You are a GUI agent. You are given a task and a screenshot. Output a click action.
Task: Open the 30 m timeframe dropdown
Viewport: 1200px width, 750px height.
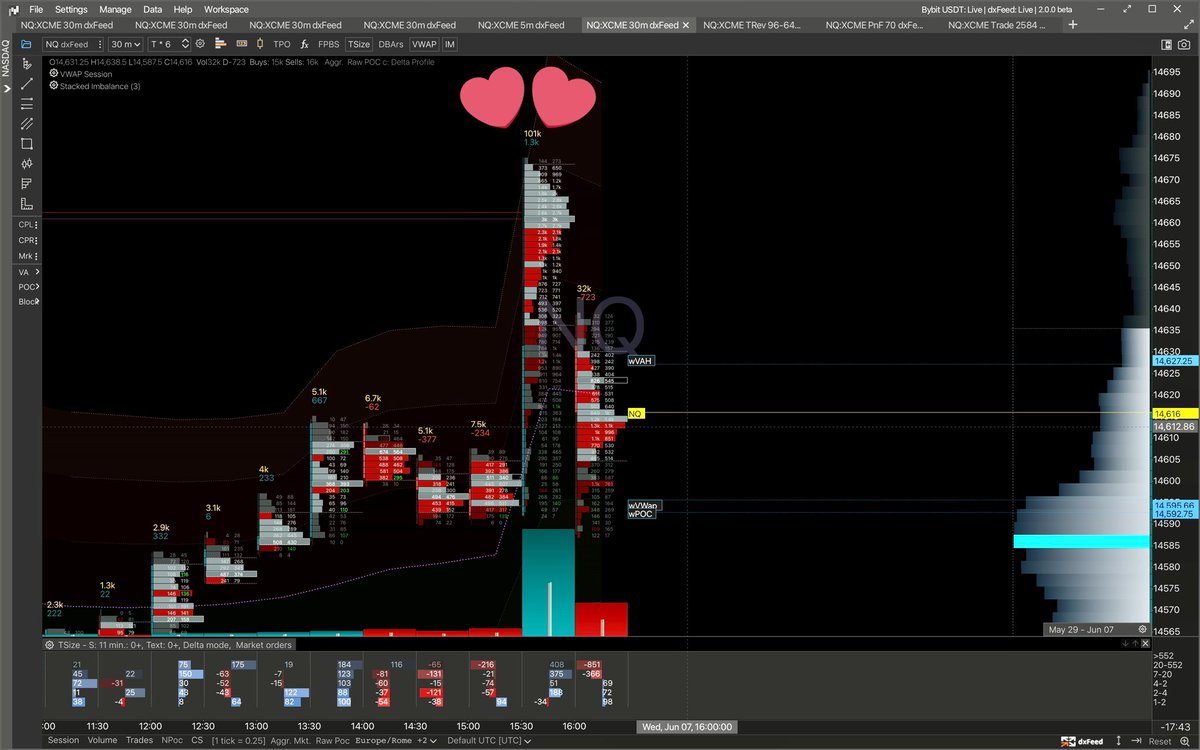click(x=126, y=44)
